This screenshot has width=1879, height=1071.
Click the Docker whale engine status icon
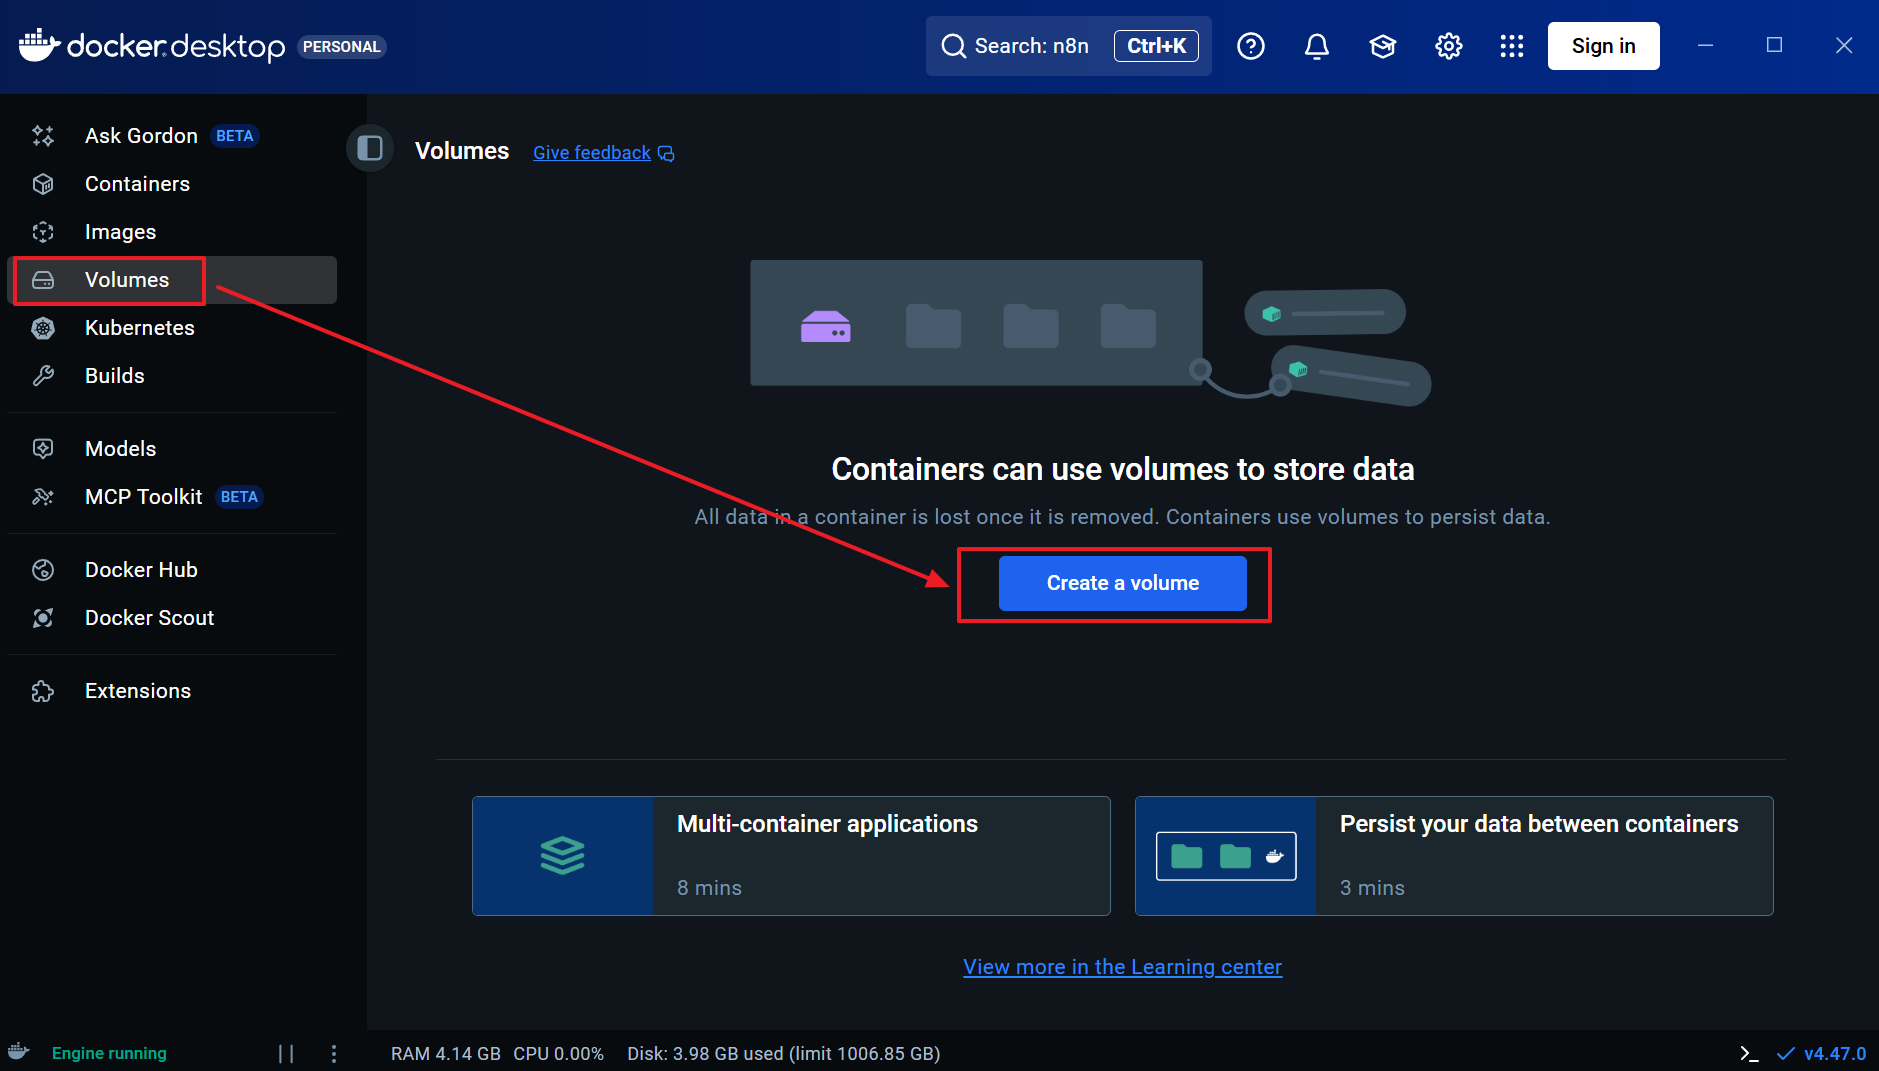(19, 1052)
